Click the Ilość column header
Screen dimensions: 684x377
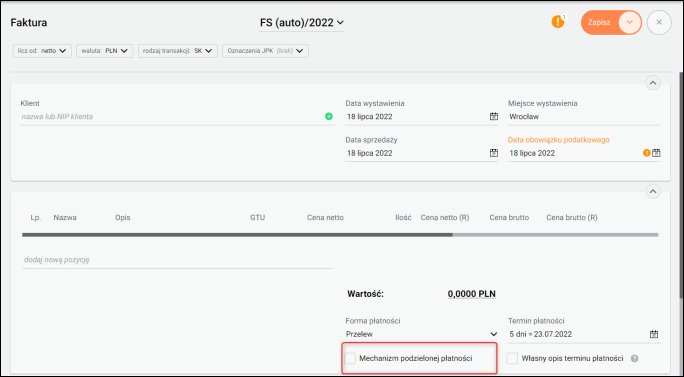pos(403,217)
